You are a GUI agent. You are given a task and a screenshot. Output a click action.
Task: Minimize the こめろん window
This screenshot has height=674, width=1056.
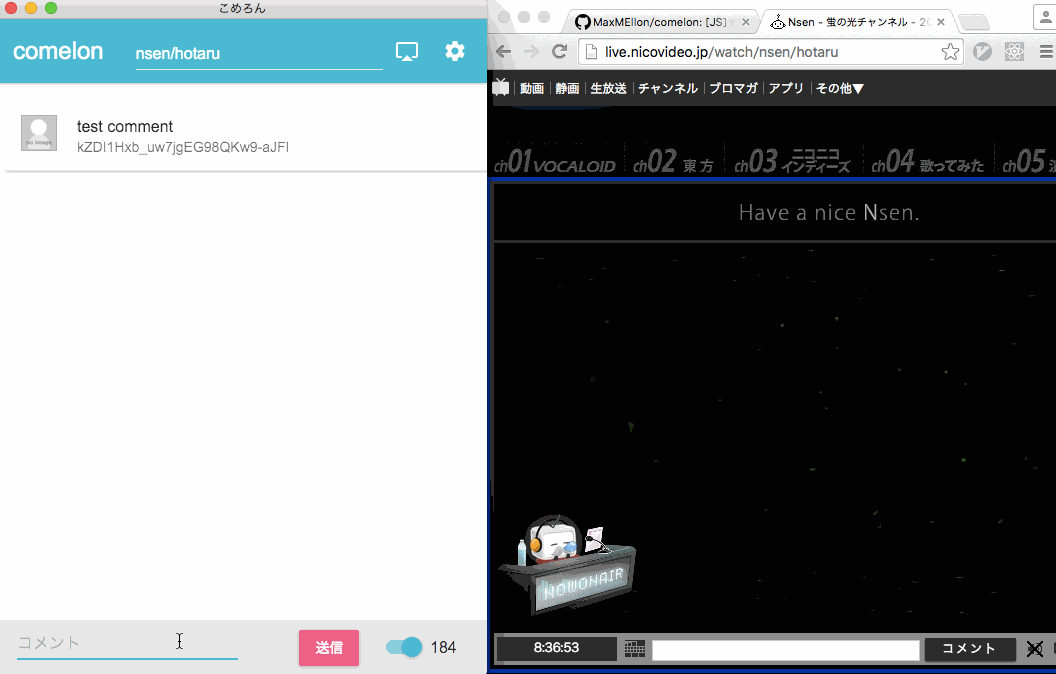(x=31, y=8)
